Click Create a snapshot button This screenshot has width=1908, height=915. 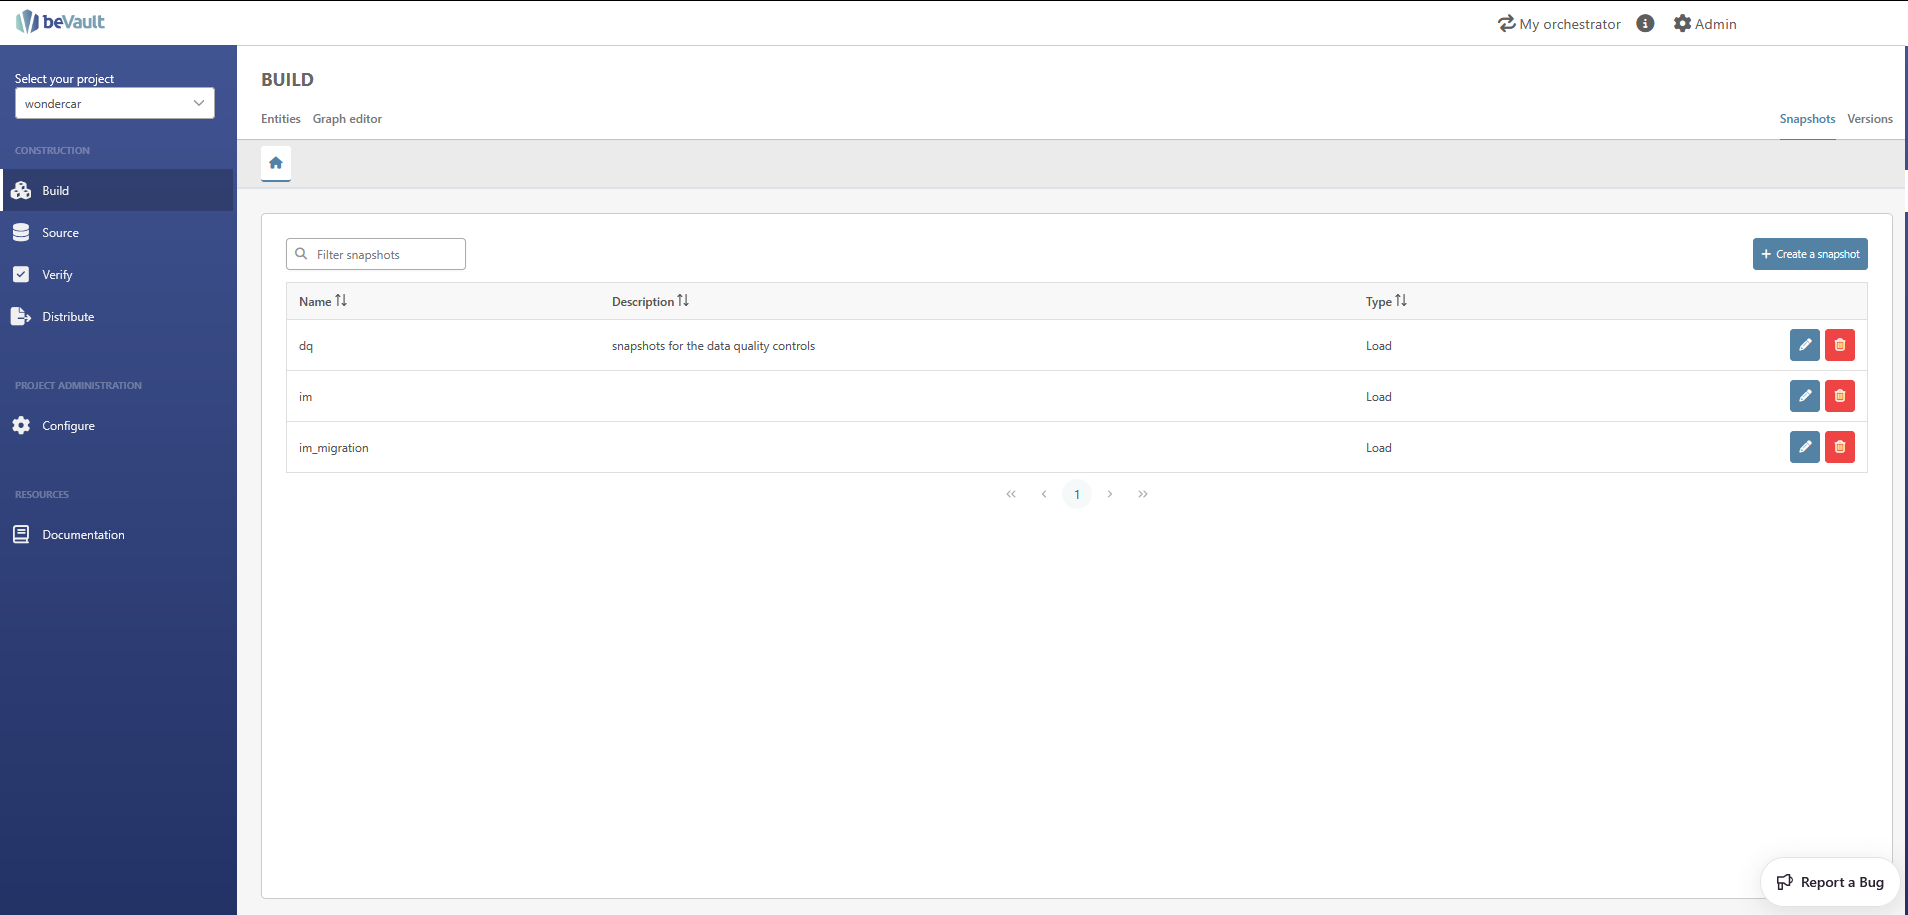click(x=1809, y=254)
